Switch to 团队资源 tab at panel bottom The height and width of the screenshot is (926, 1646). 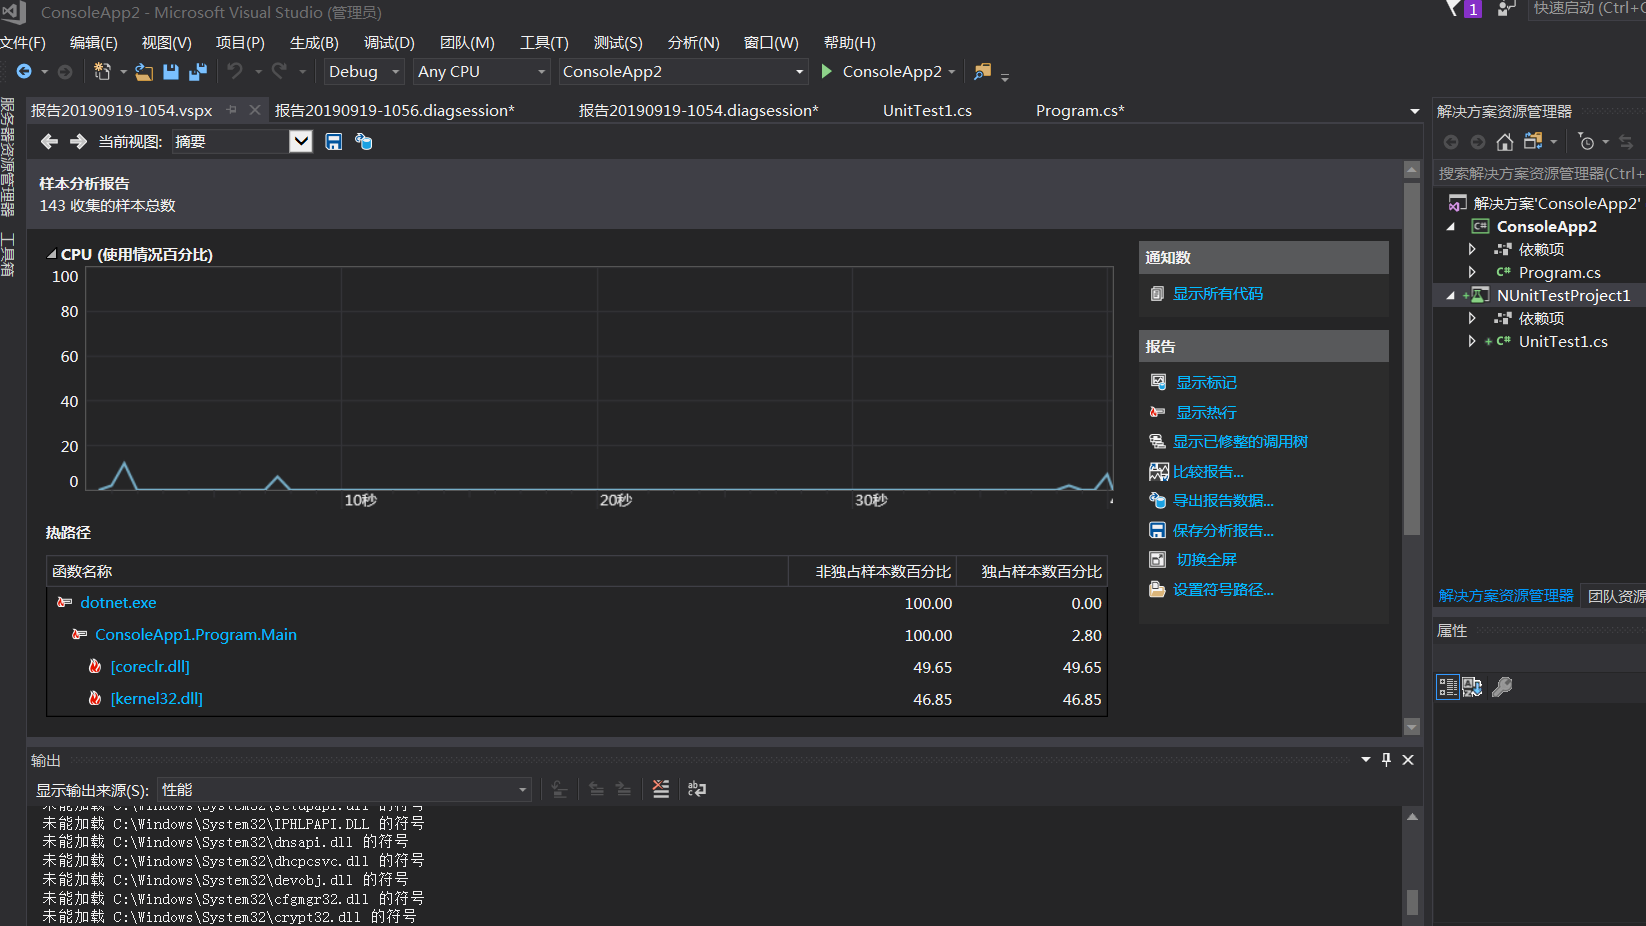coord(1616,596)
